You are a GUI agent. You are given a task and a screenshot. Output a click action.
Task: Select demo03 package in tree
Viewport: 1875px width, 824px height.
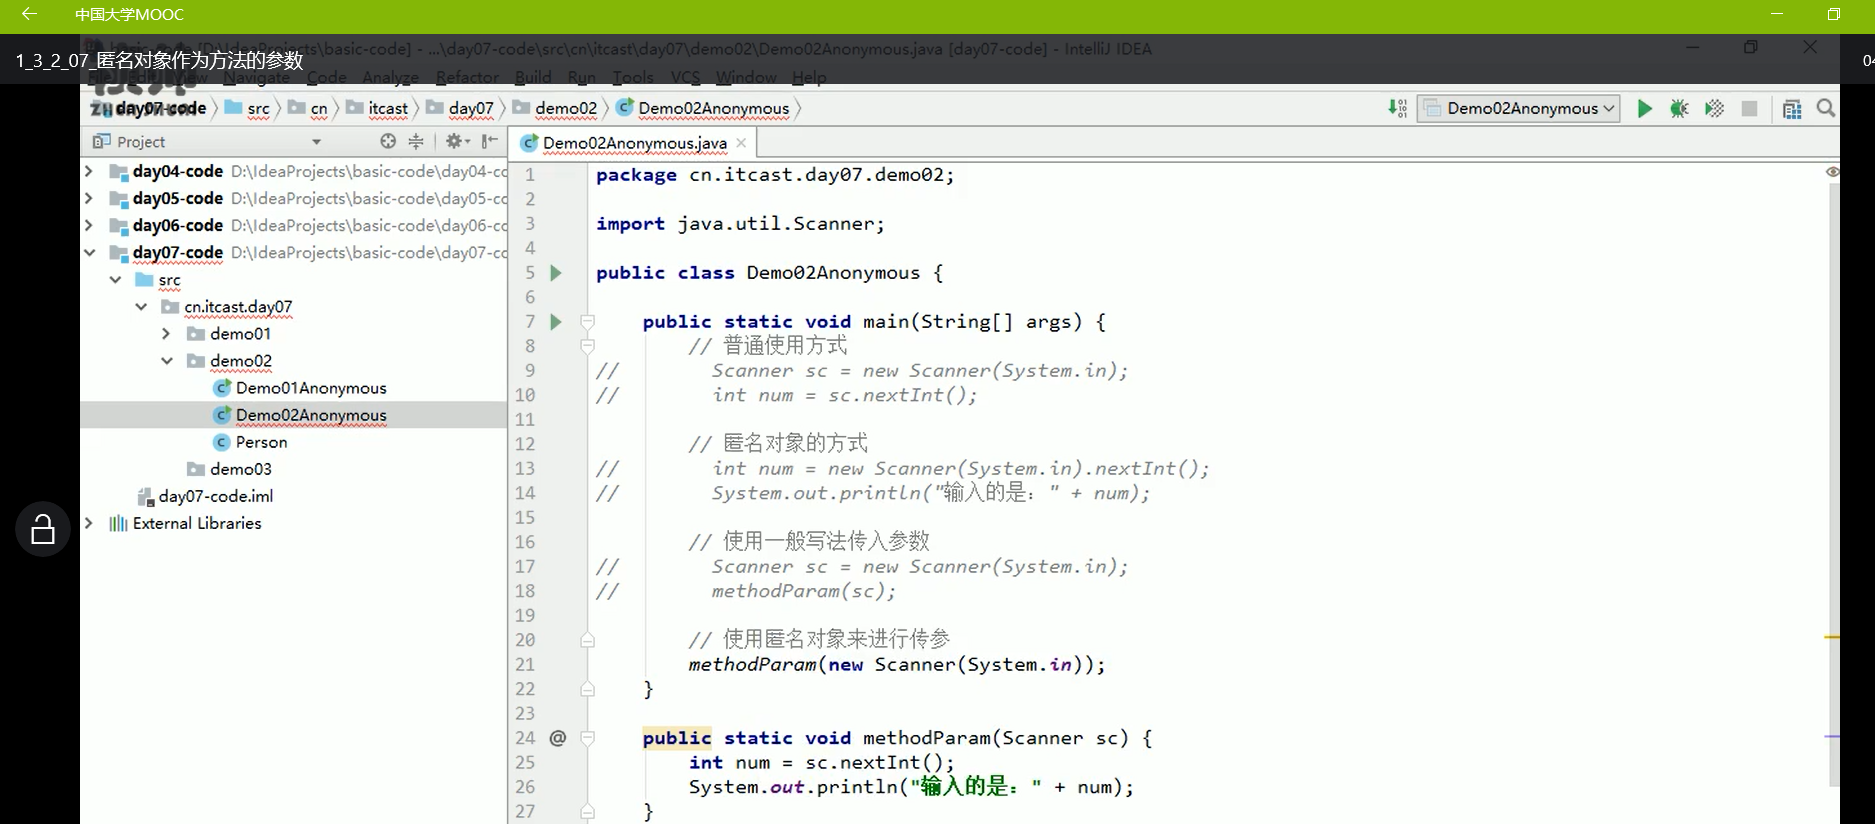[x=240, y=469]
